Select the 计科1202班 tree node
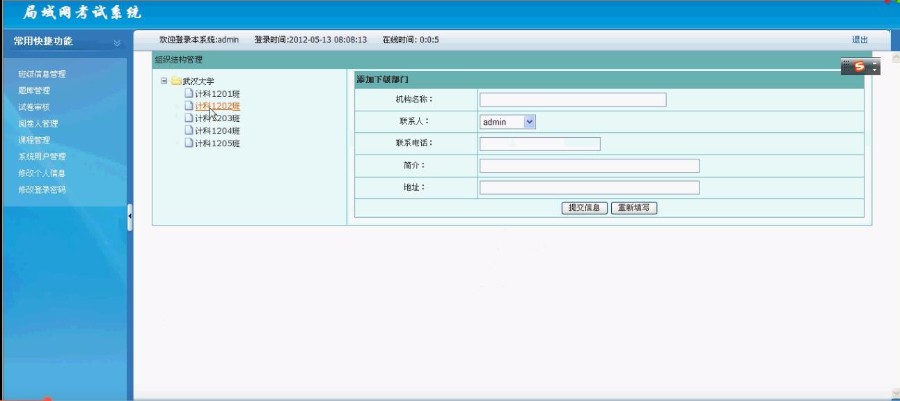This screenshot has width=900, height=401. [217, 106]
